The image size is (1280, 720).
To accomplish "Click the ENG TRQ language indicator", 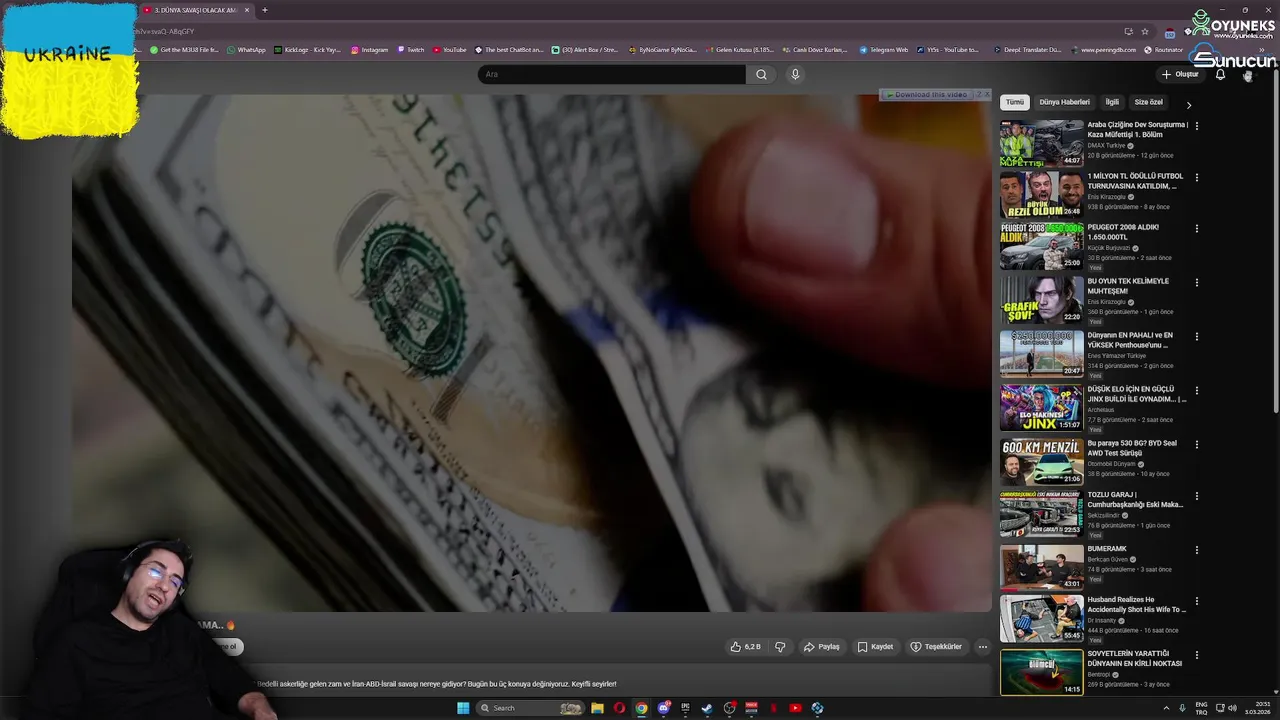I will click(x=1201, y=708).
